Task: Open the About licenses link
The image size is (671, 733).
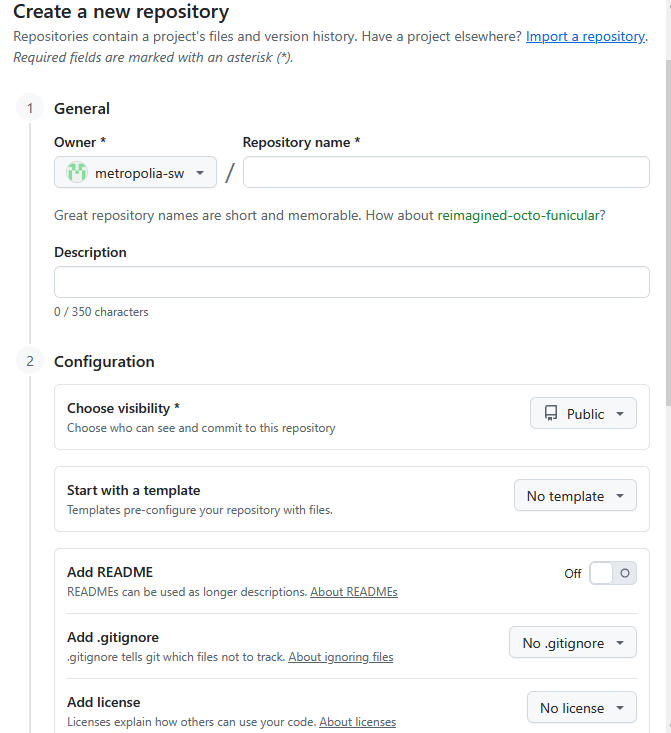Action: 357,722
